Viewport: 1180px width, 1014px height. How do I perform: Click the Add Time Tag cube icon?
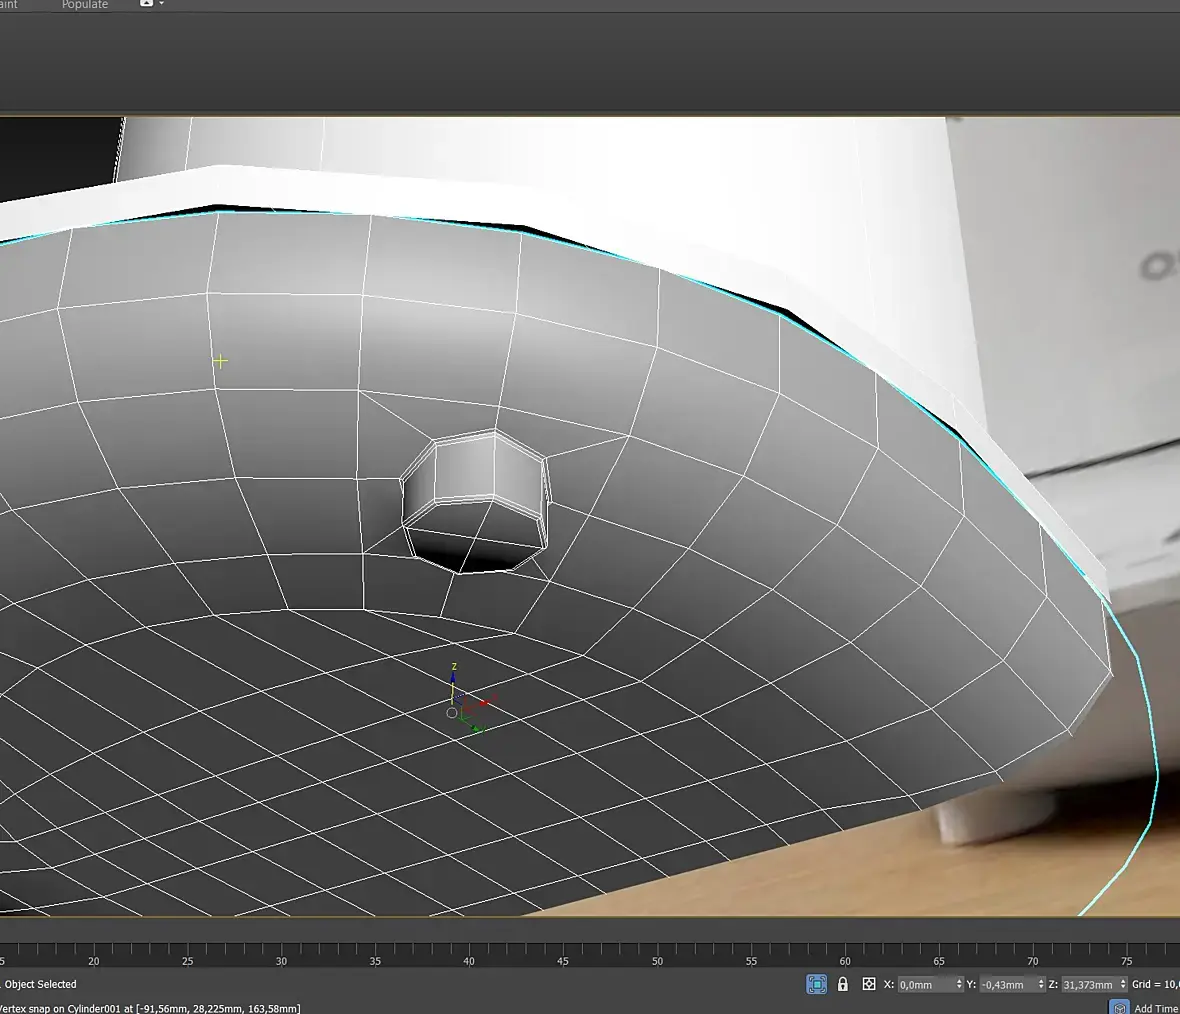(1119, 1007)
